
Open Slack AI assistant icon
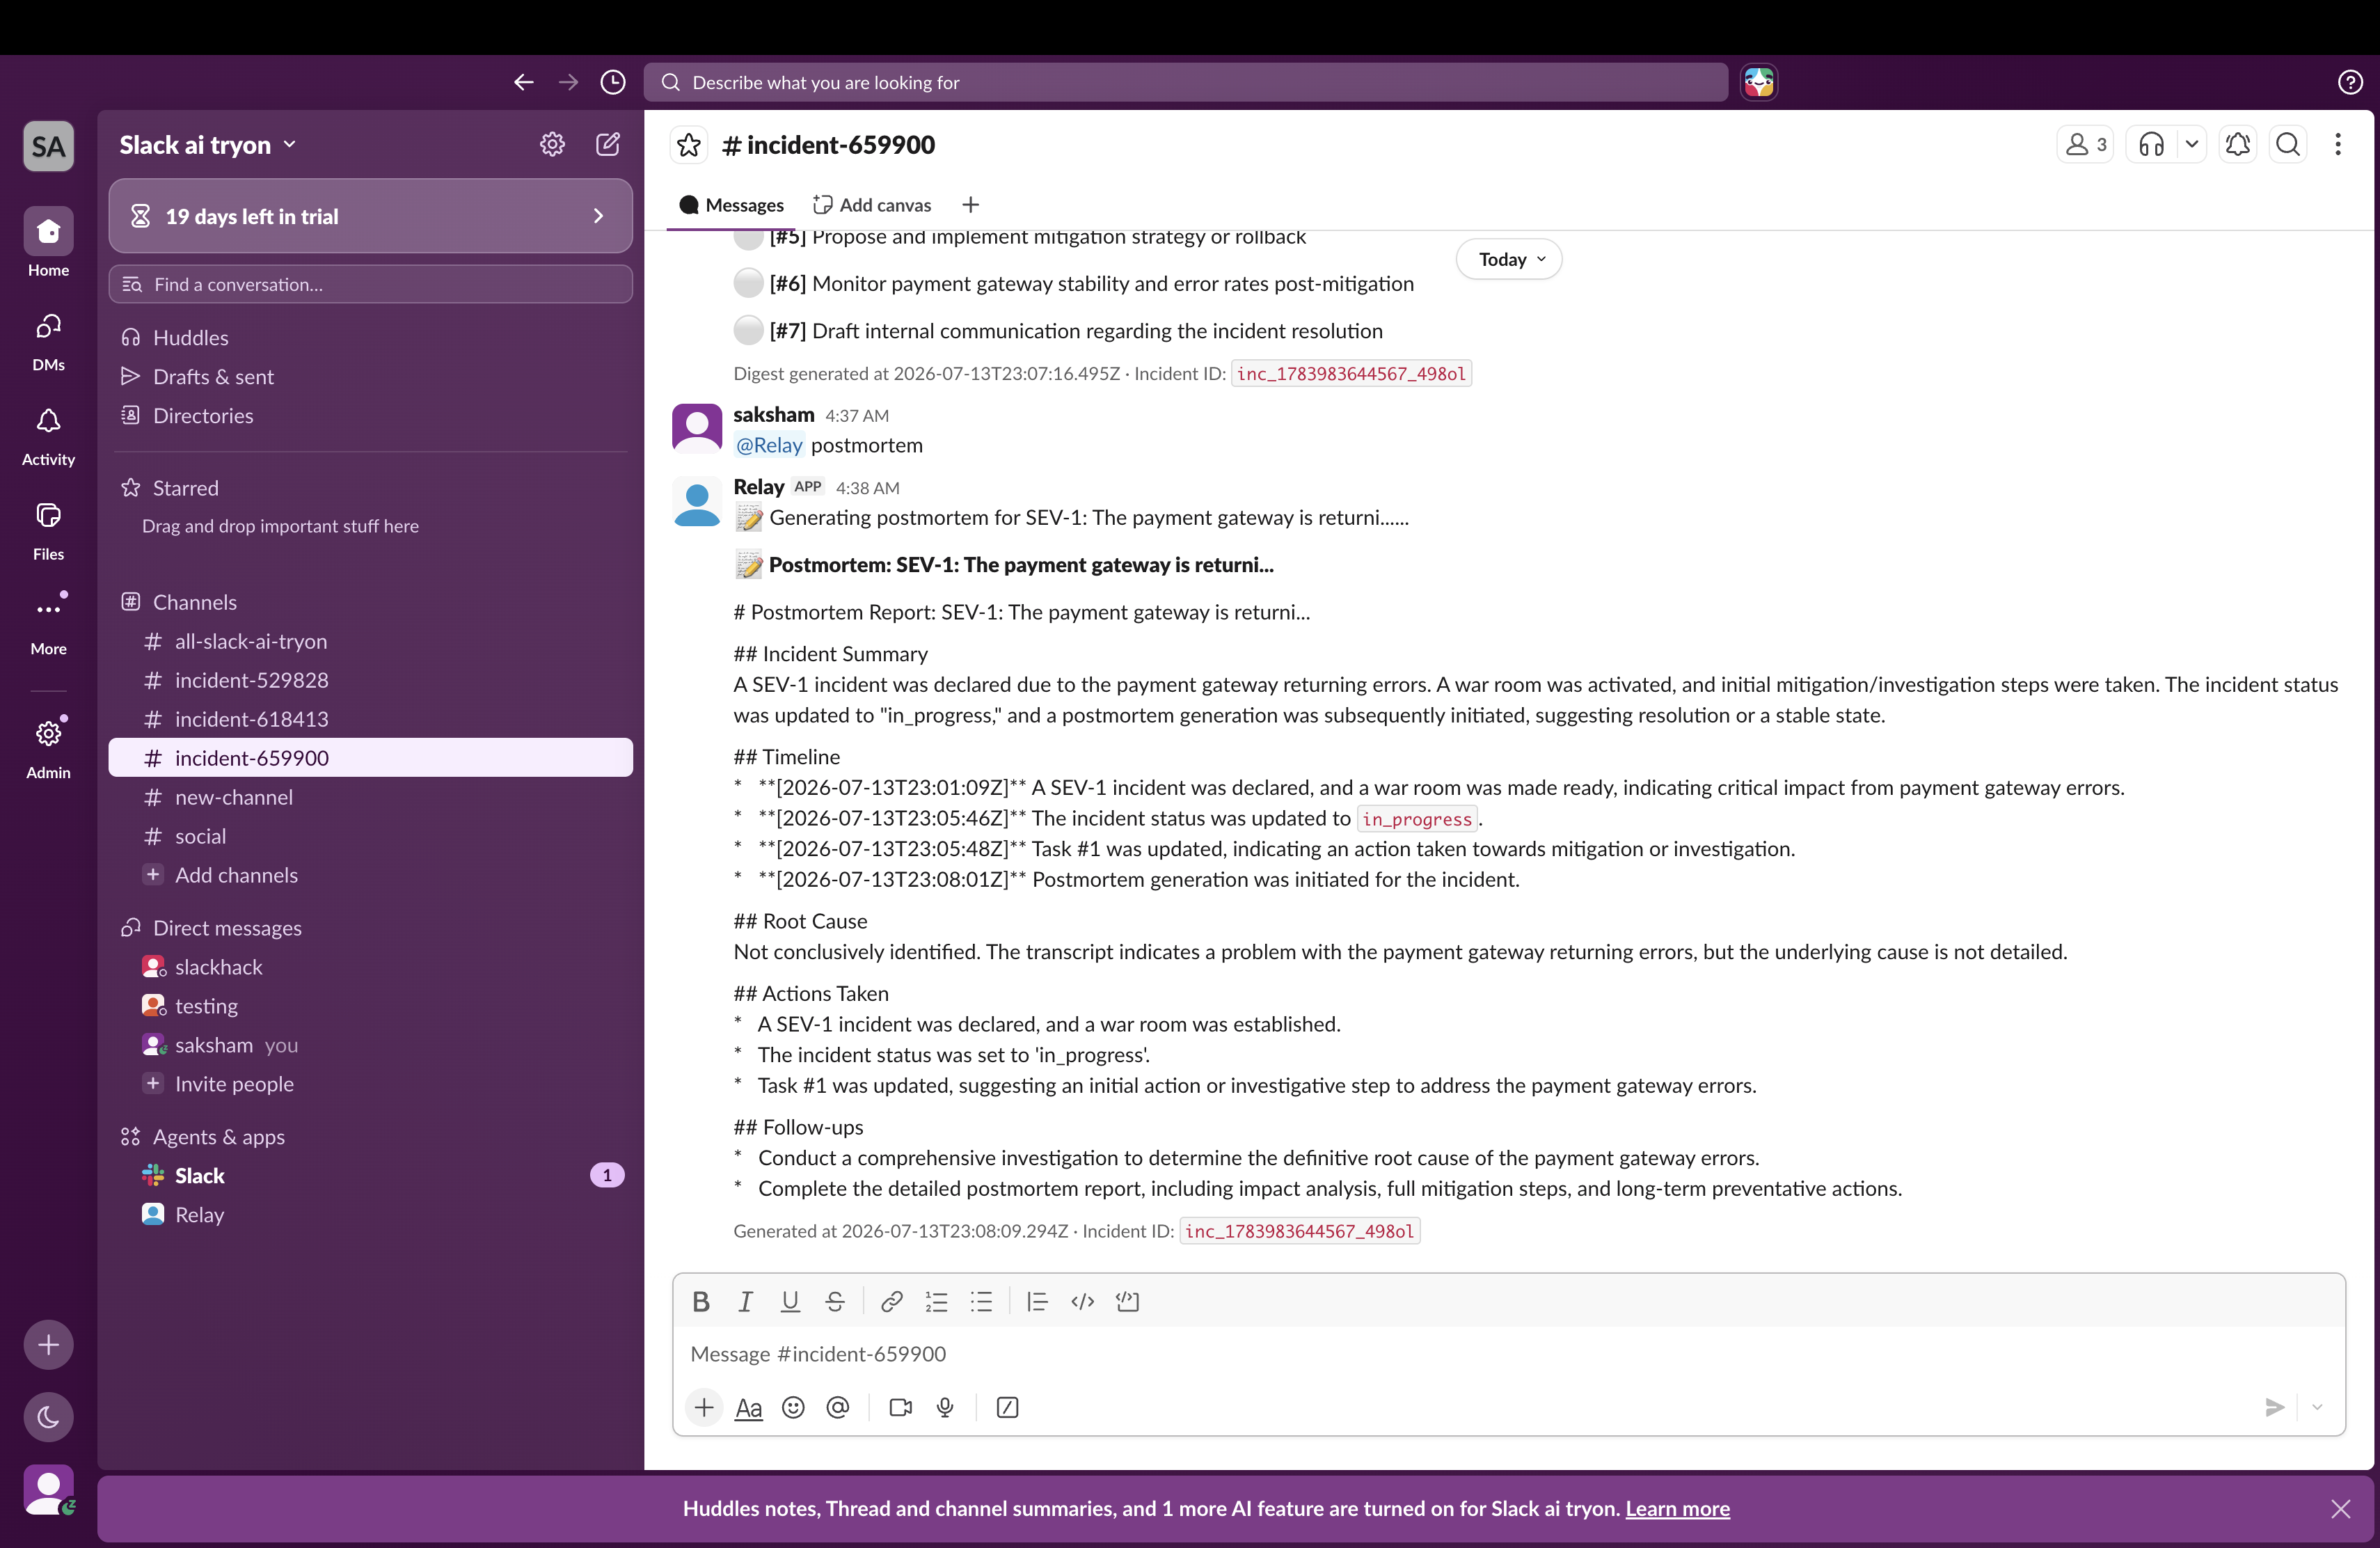point(1759,82)
